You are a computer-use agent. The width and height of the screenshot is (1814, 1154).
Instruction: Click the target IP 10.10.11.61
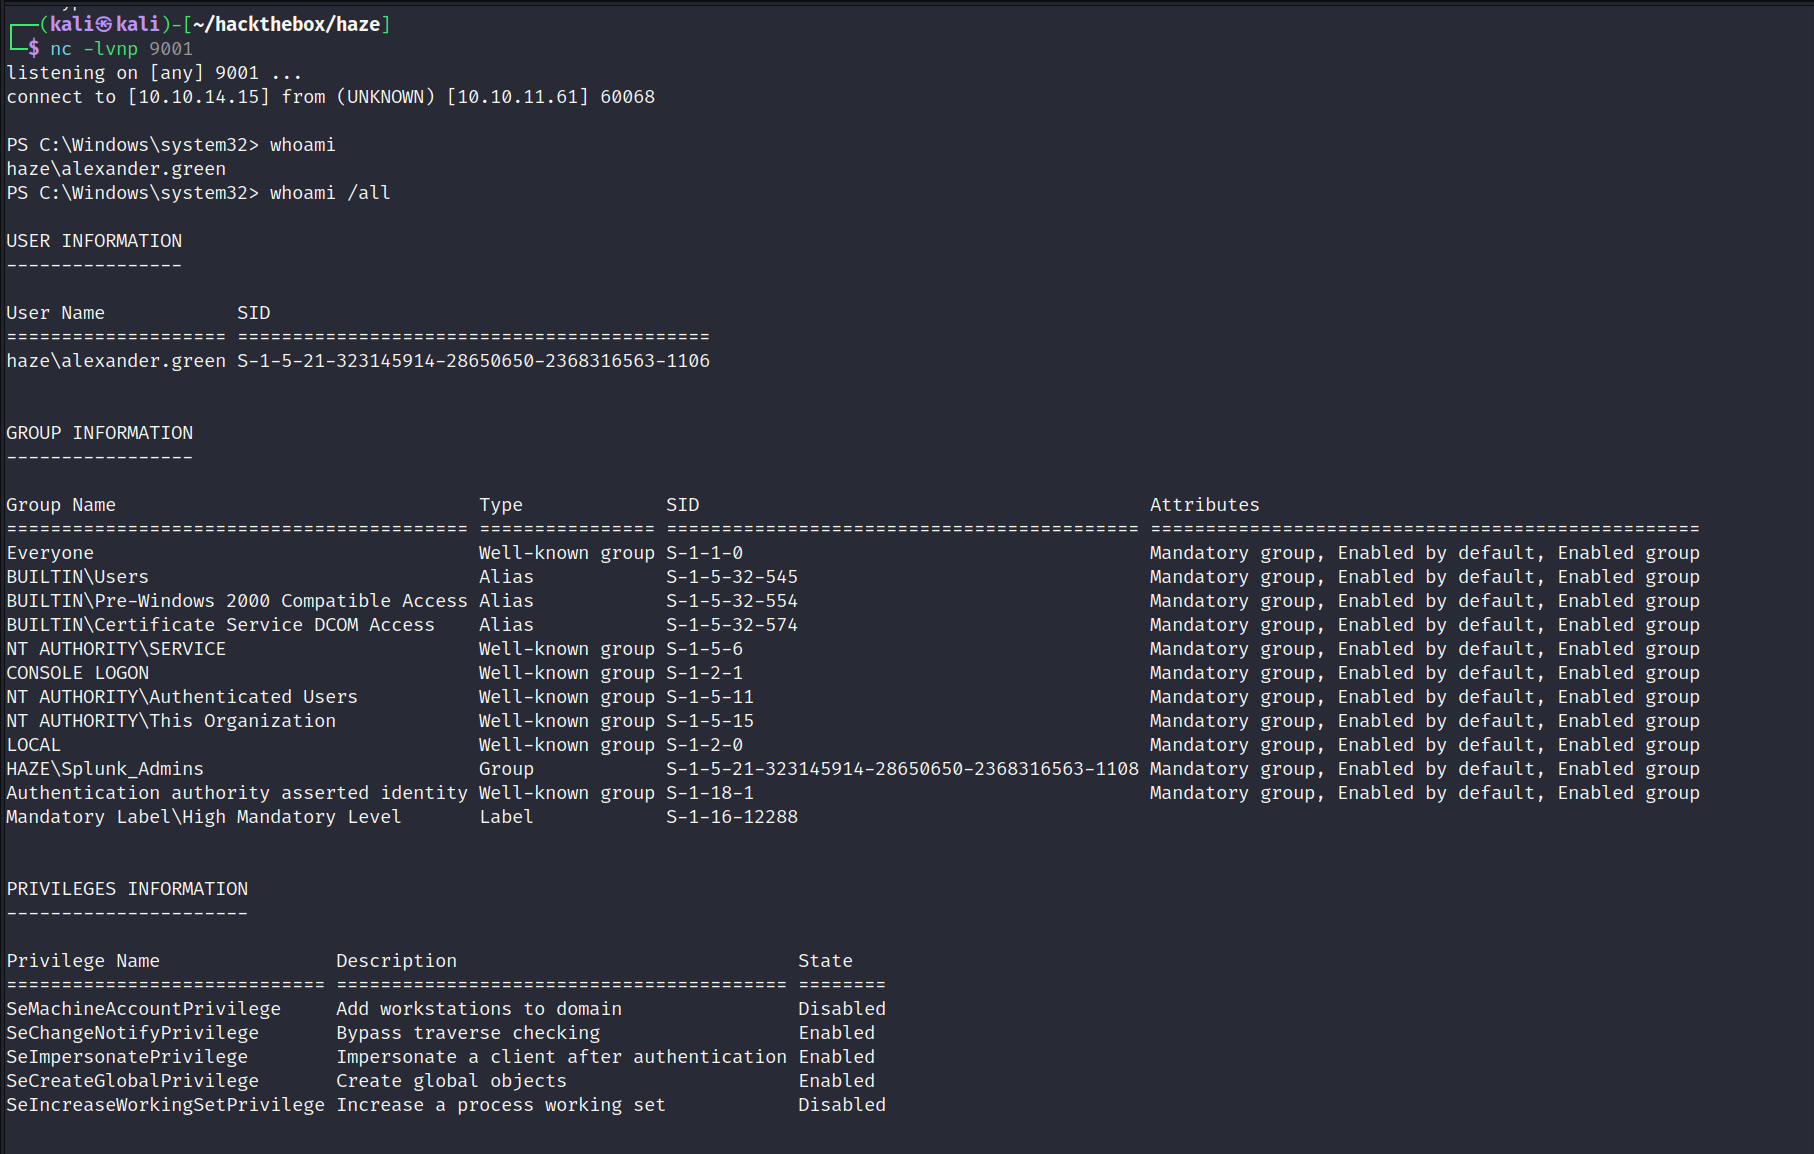coord(517,97)
